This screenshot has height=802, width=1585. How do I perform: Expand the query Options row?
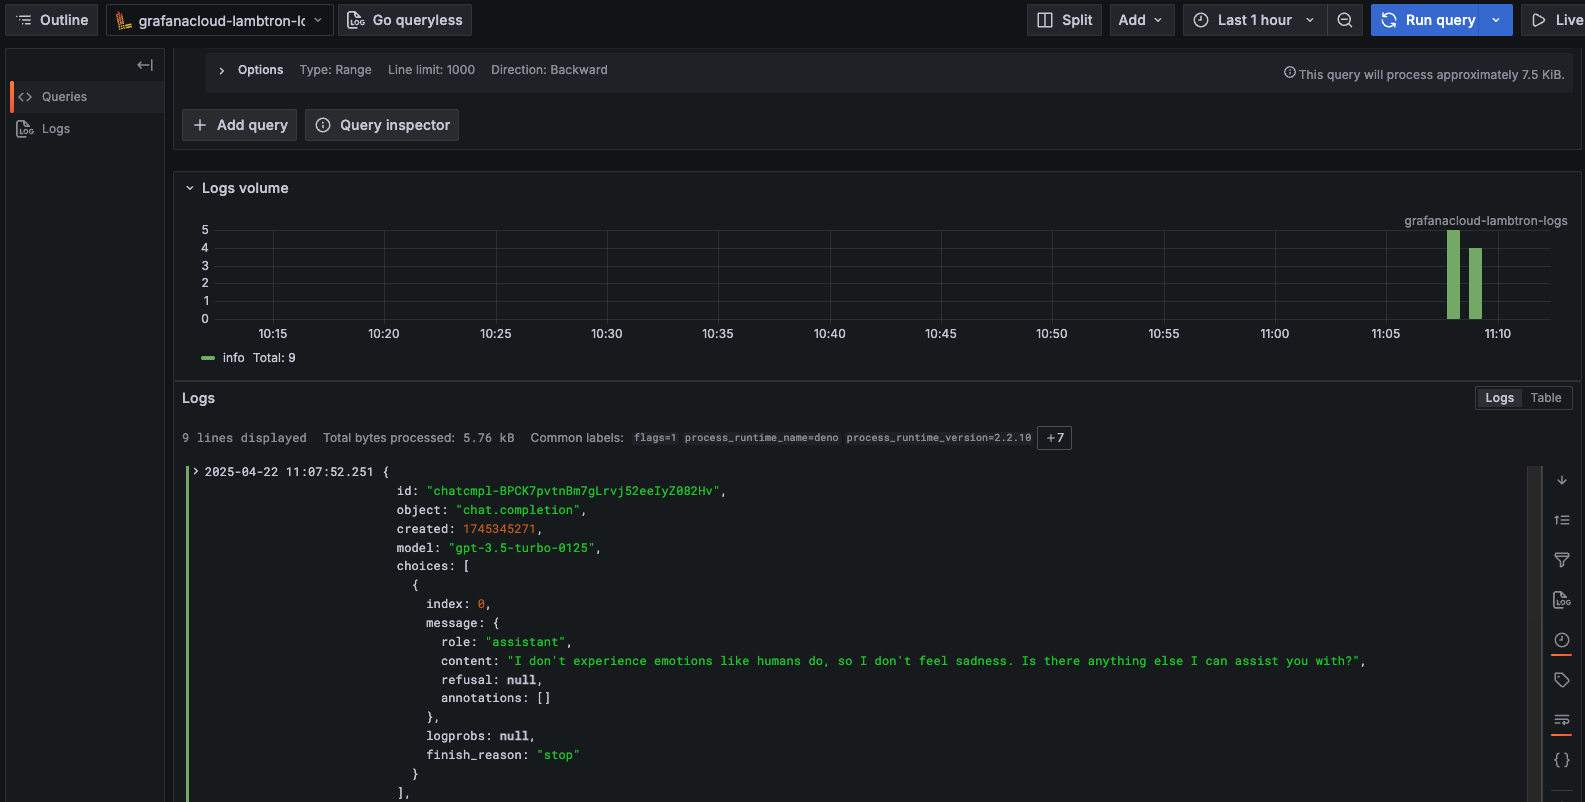coord(222,70)
